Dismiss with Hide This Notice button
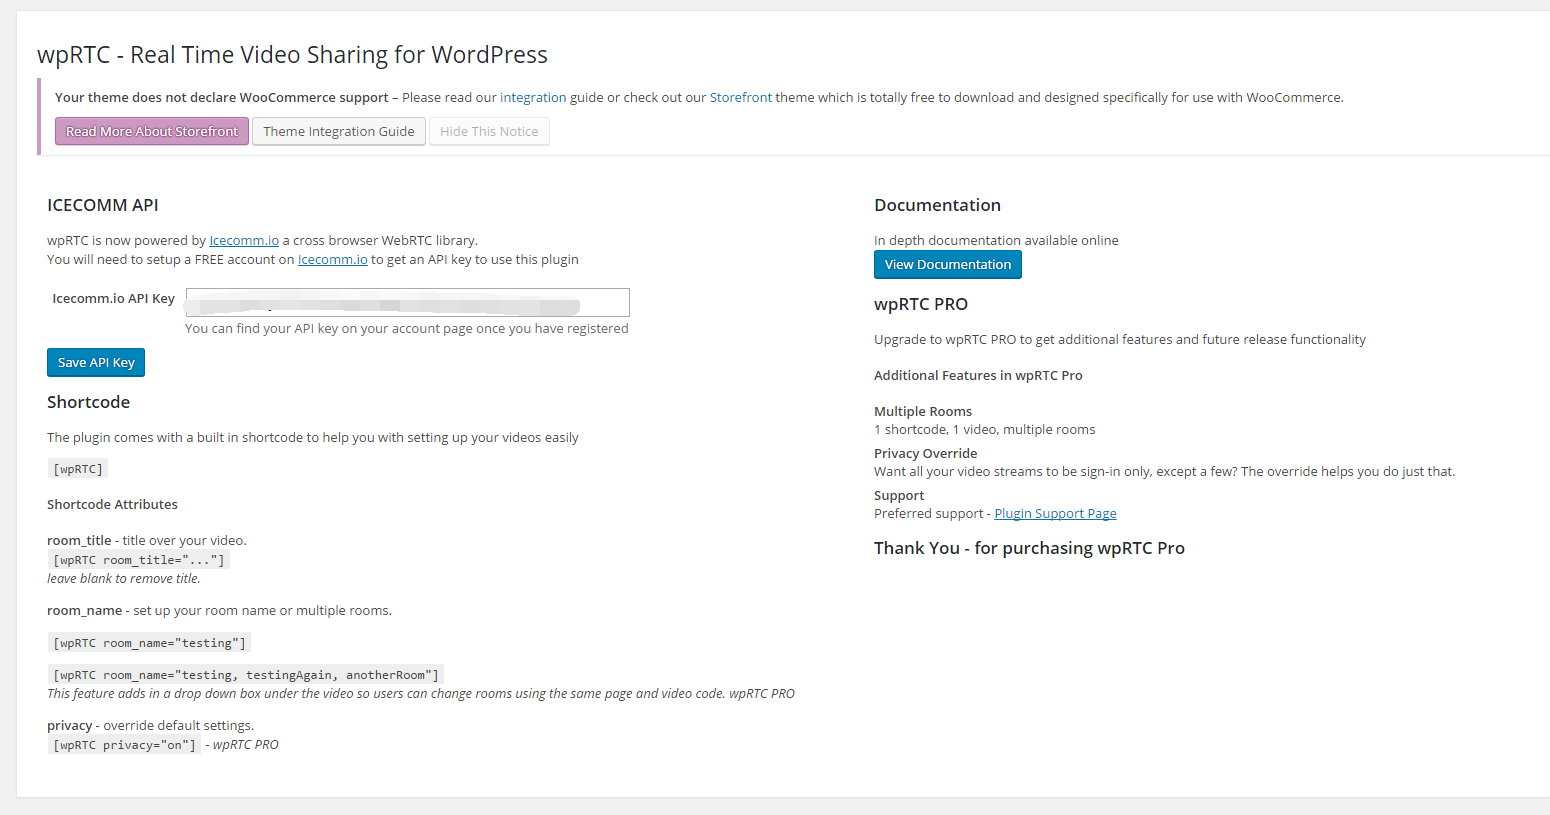 click(x=489, y=131)
